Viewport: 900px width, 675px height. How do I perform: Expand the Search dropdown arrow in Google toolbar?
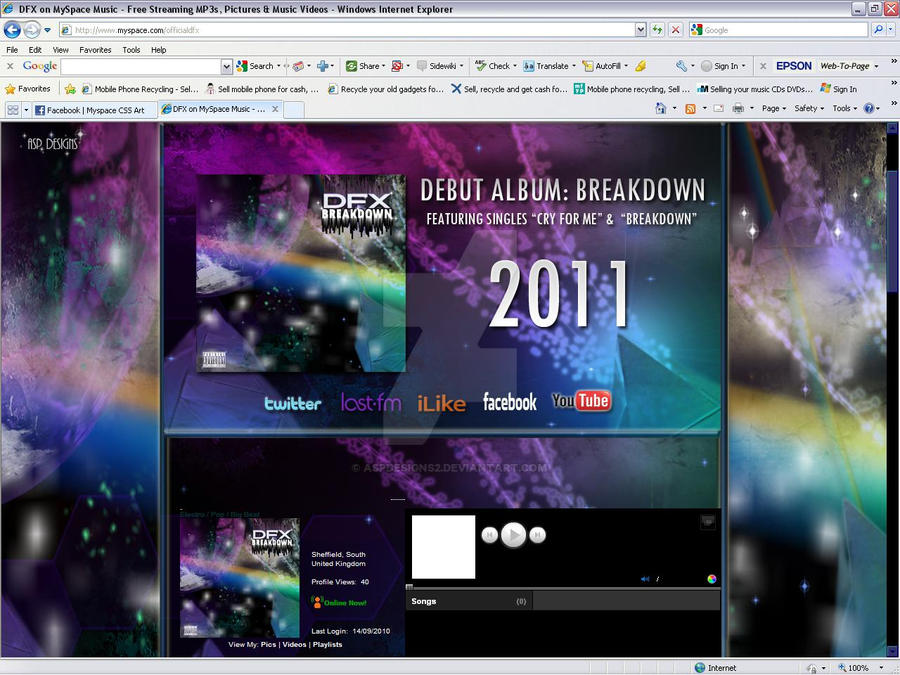[277, 66]
